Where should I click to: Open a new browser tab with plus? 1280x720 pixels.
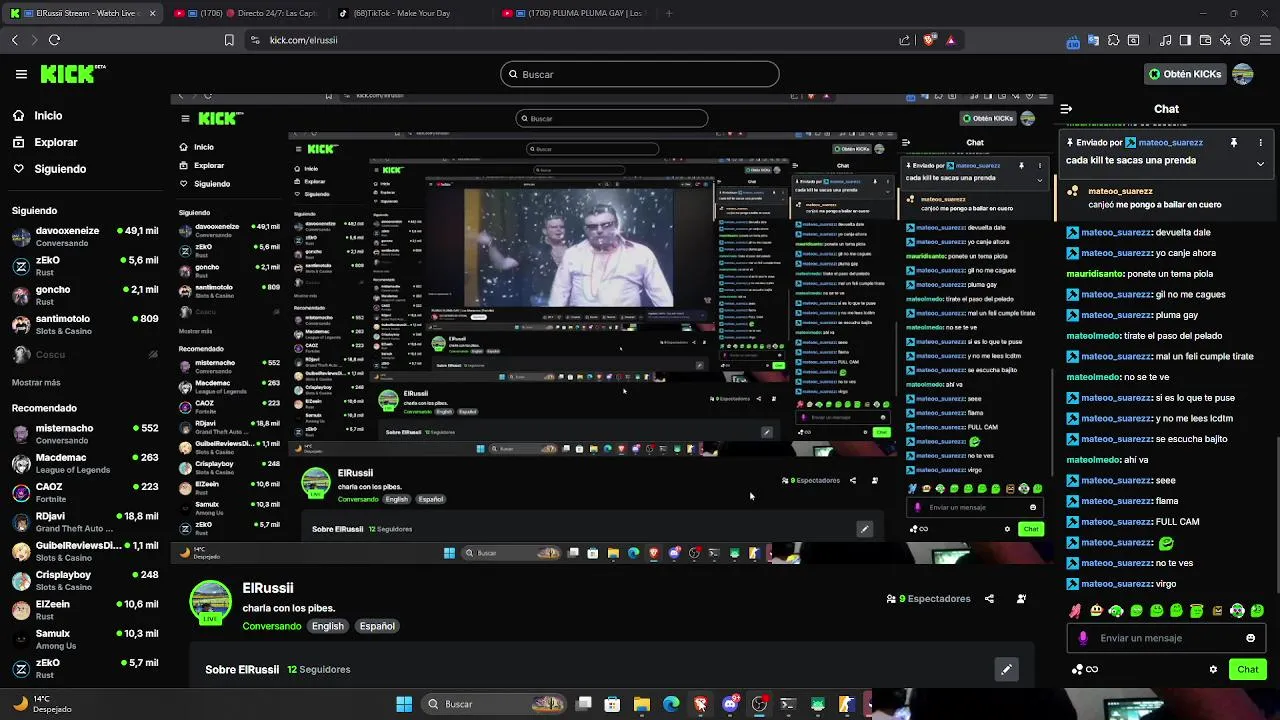point(669,13)
